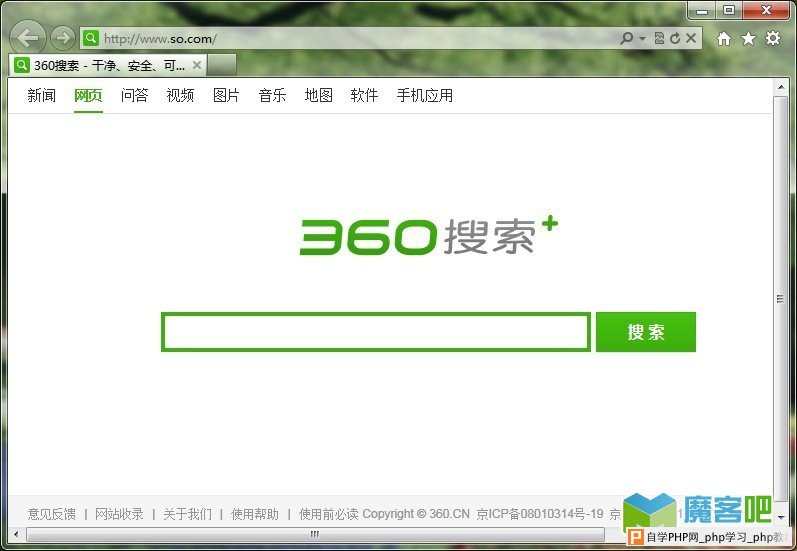Open the 手机应用 category
The width and height of the screenshot is (797, 551).
[424, 95]
